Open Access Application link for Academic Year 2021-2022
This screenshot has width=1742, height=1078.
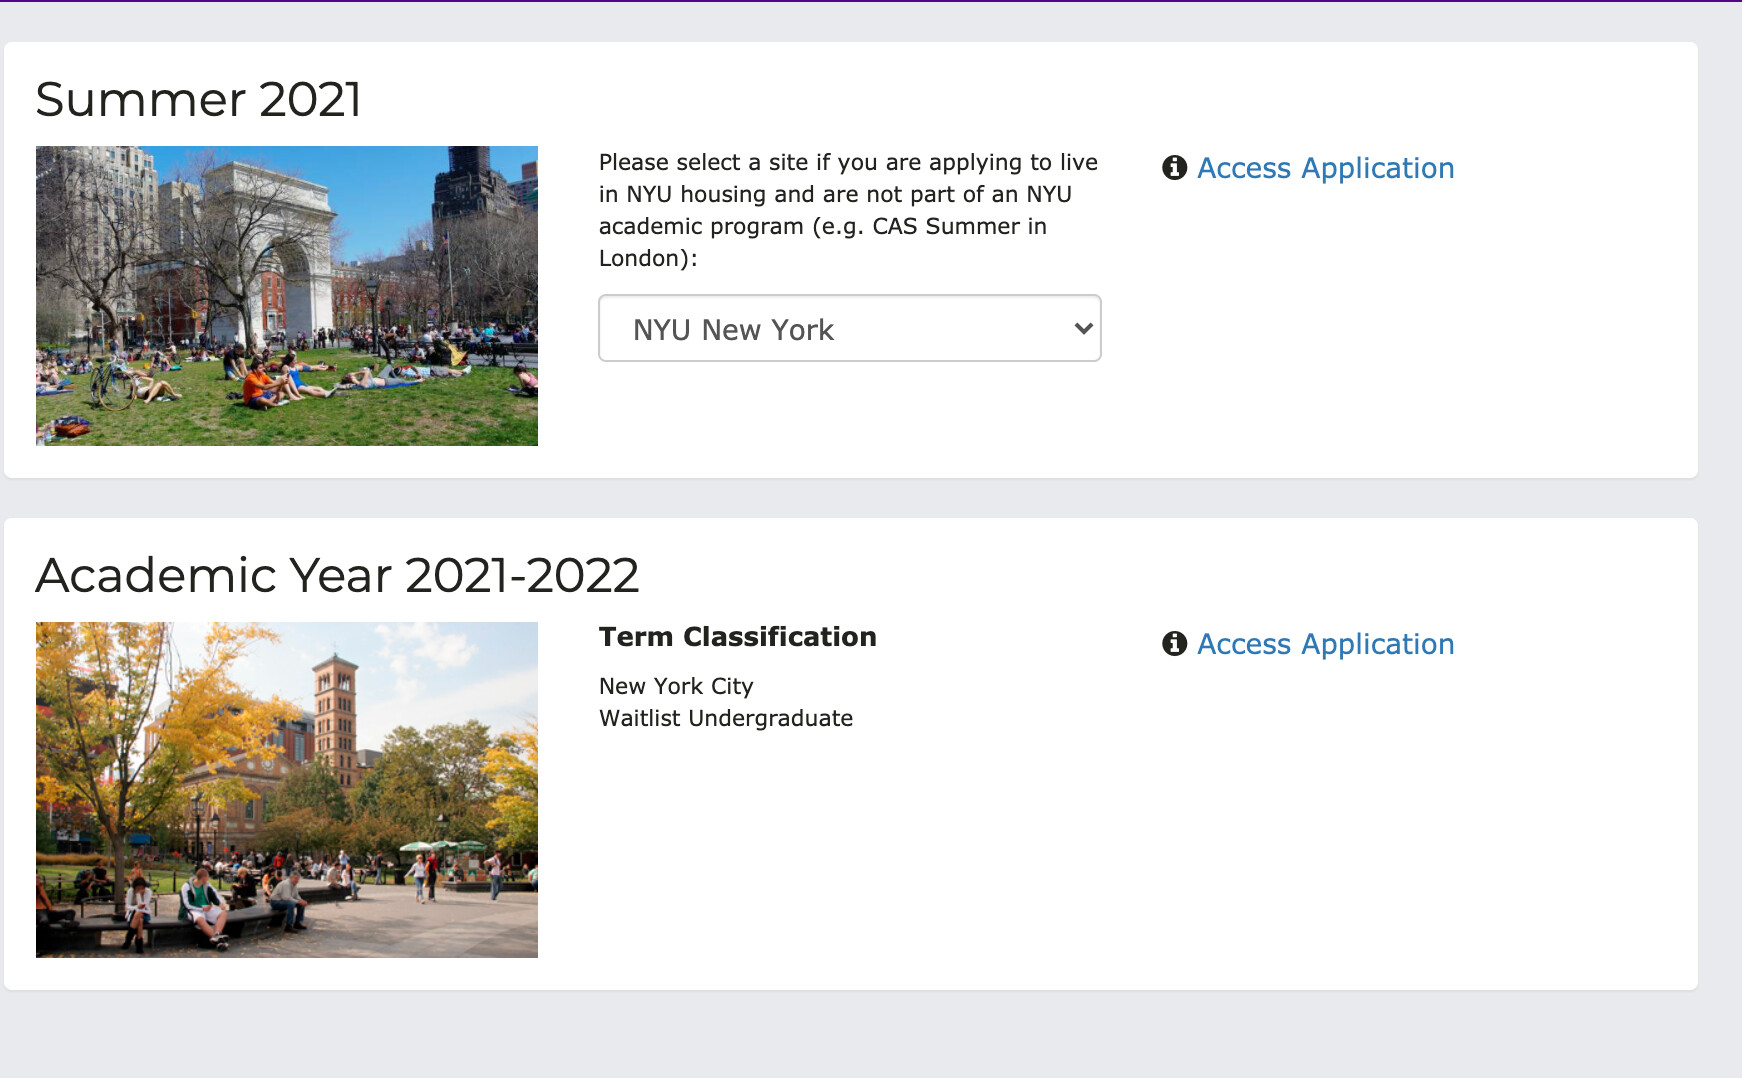pos(1325,644)
